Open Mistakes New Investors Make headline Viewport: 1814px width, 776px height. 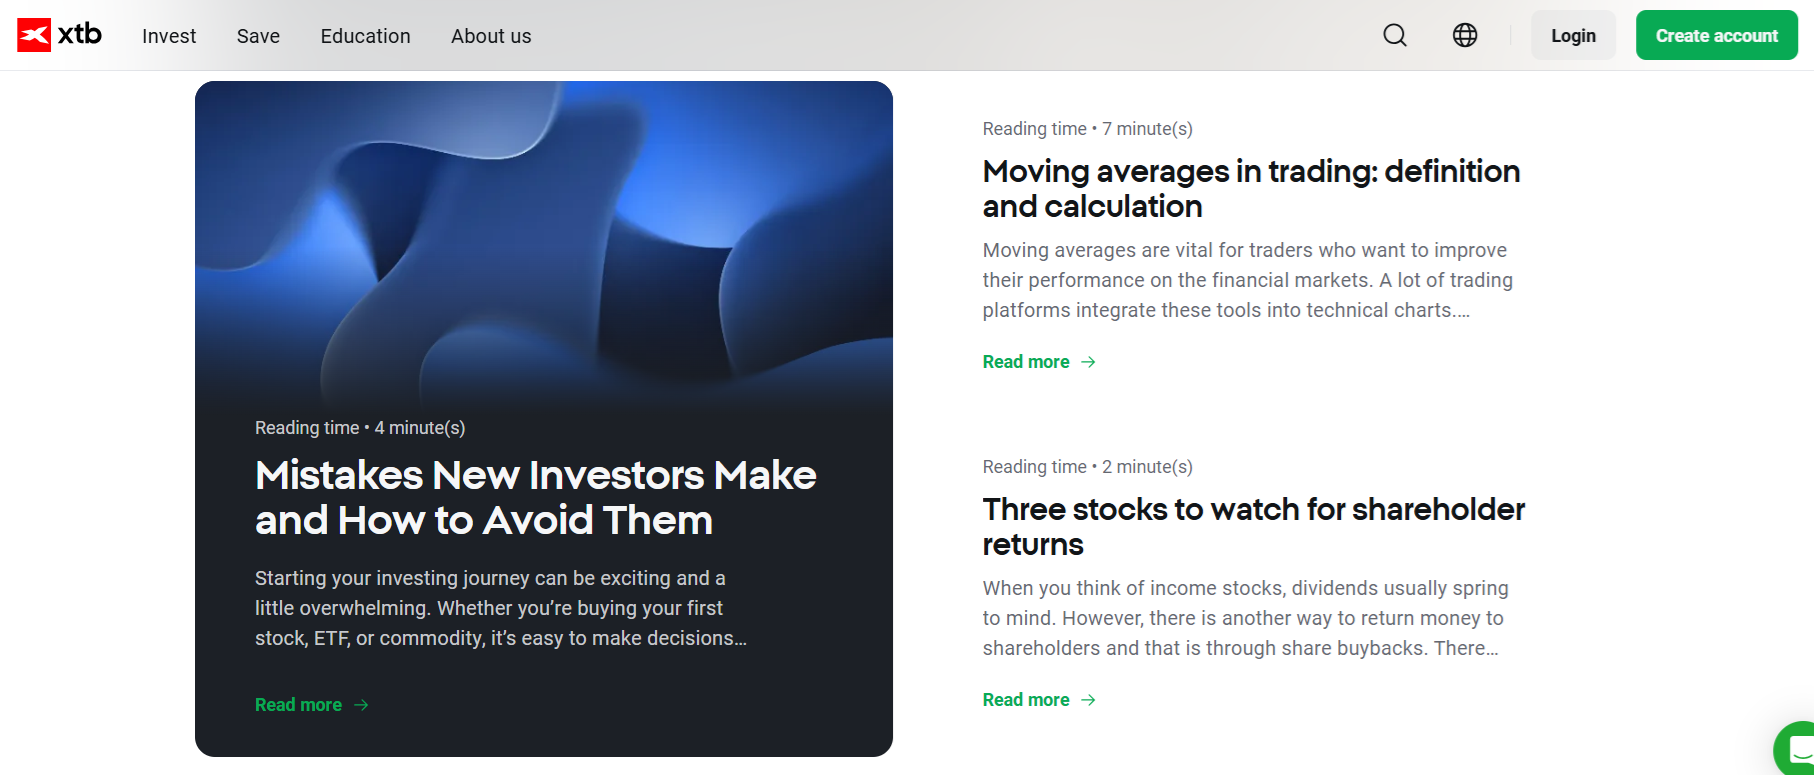coord(536,498)
